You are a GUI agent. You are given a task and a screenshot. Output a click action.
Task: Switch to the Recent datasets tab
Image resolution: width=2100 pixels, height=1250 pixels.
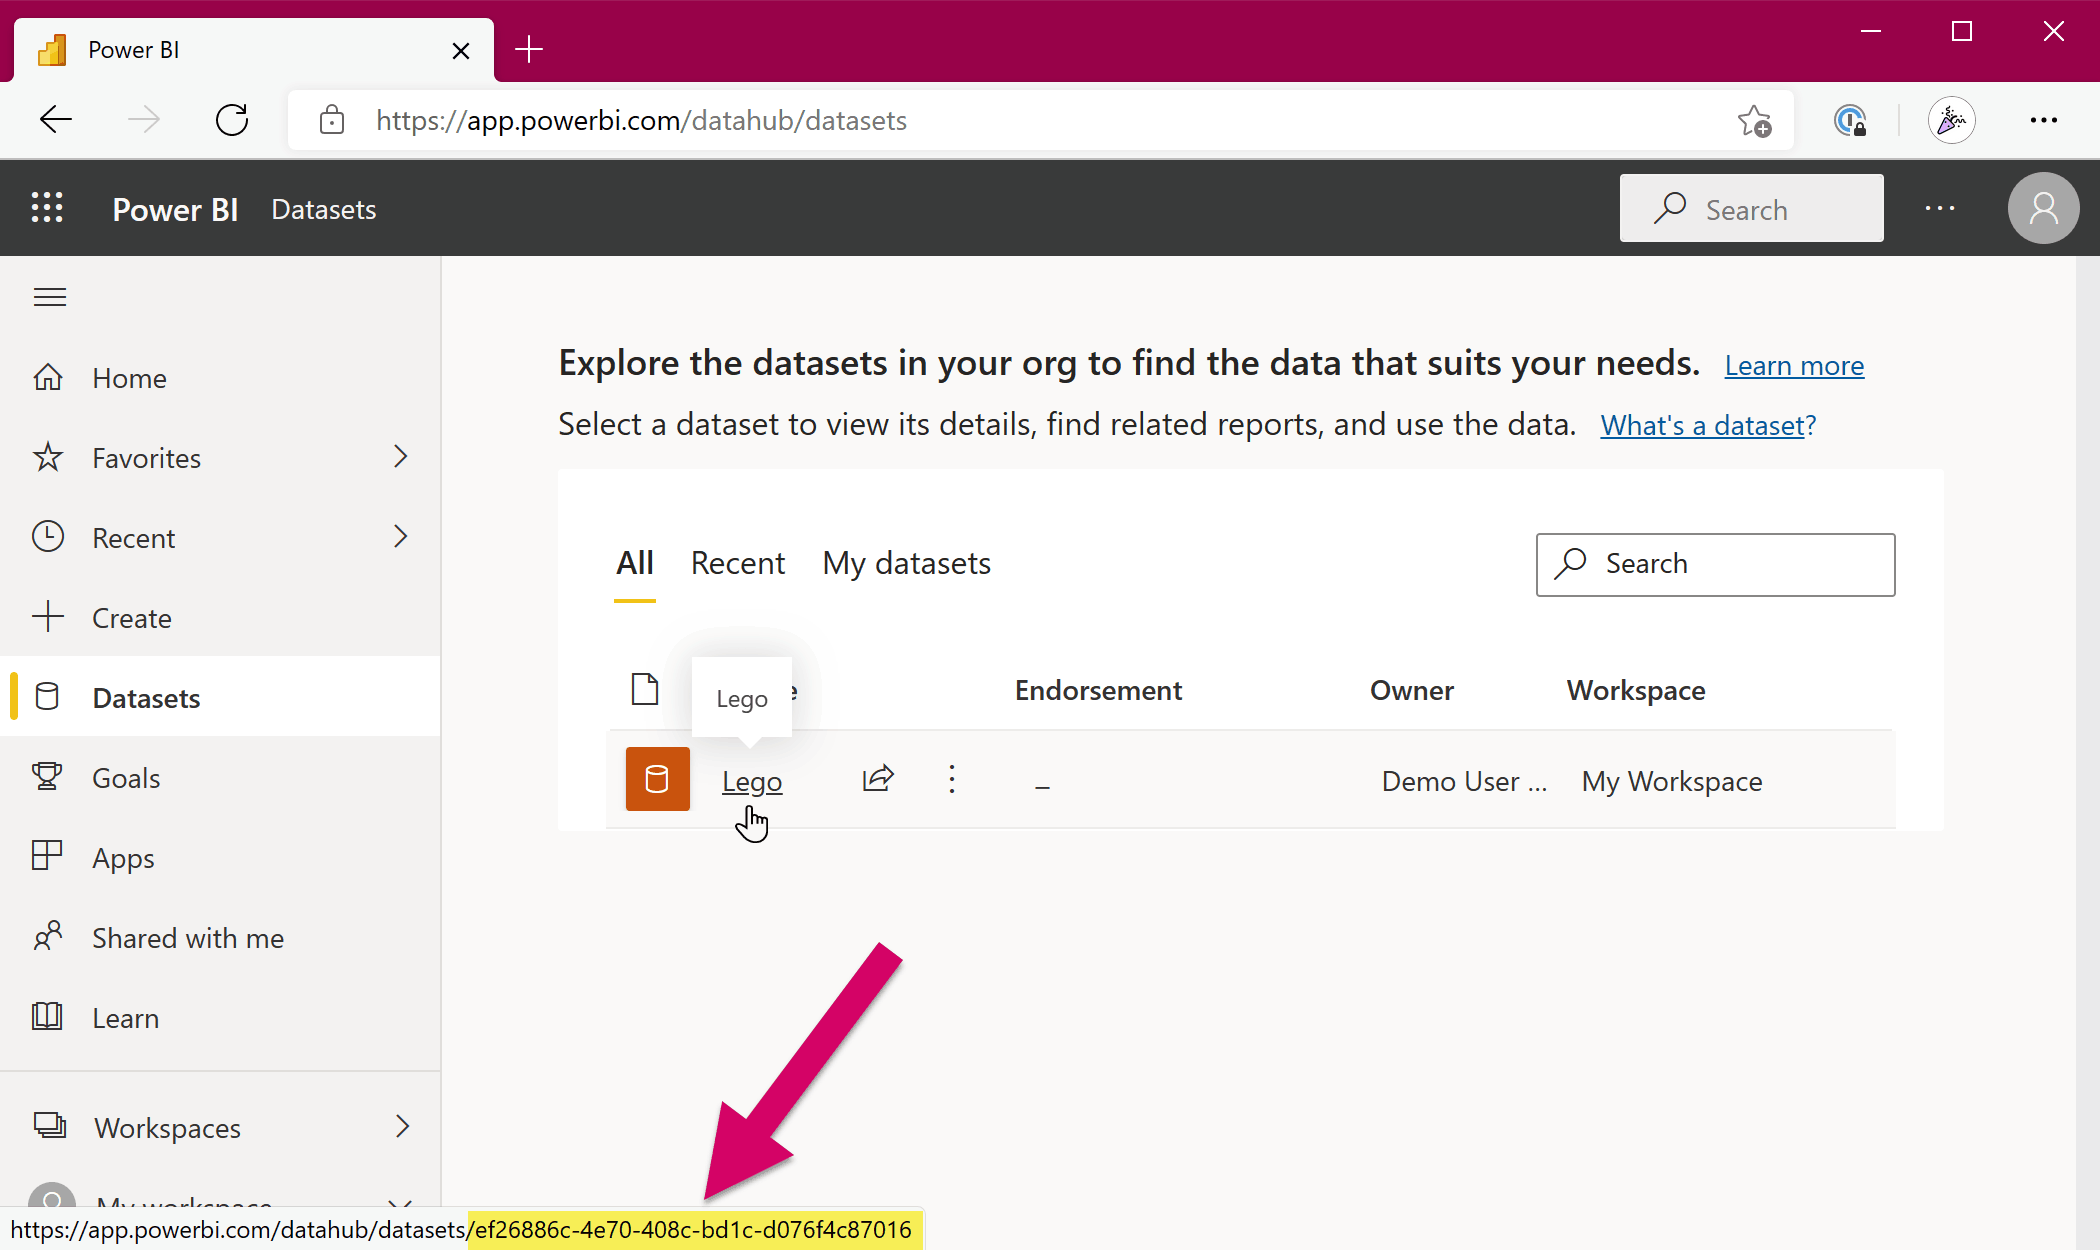click(738, 563)
